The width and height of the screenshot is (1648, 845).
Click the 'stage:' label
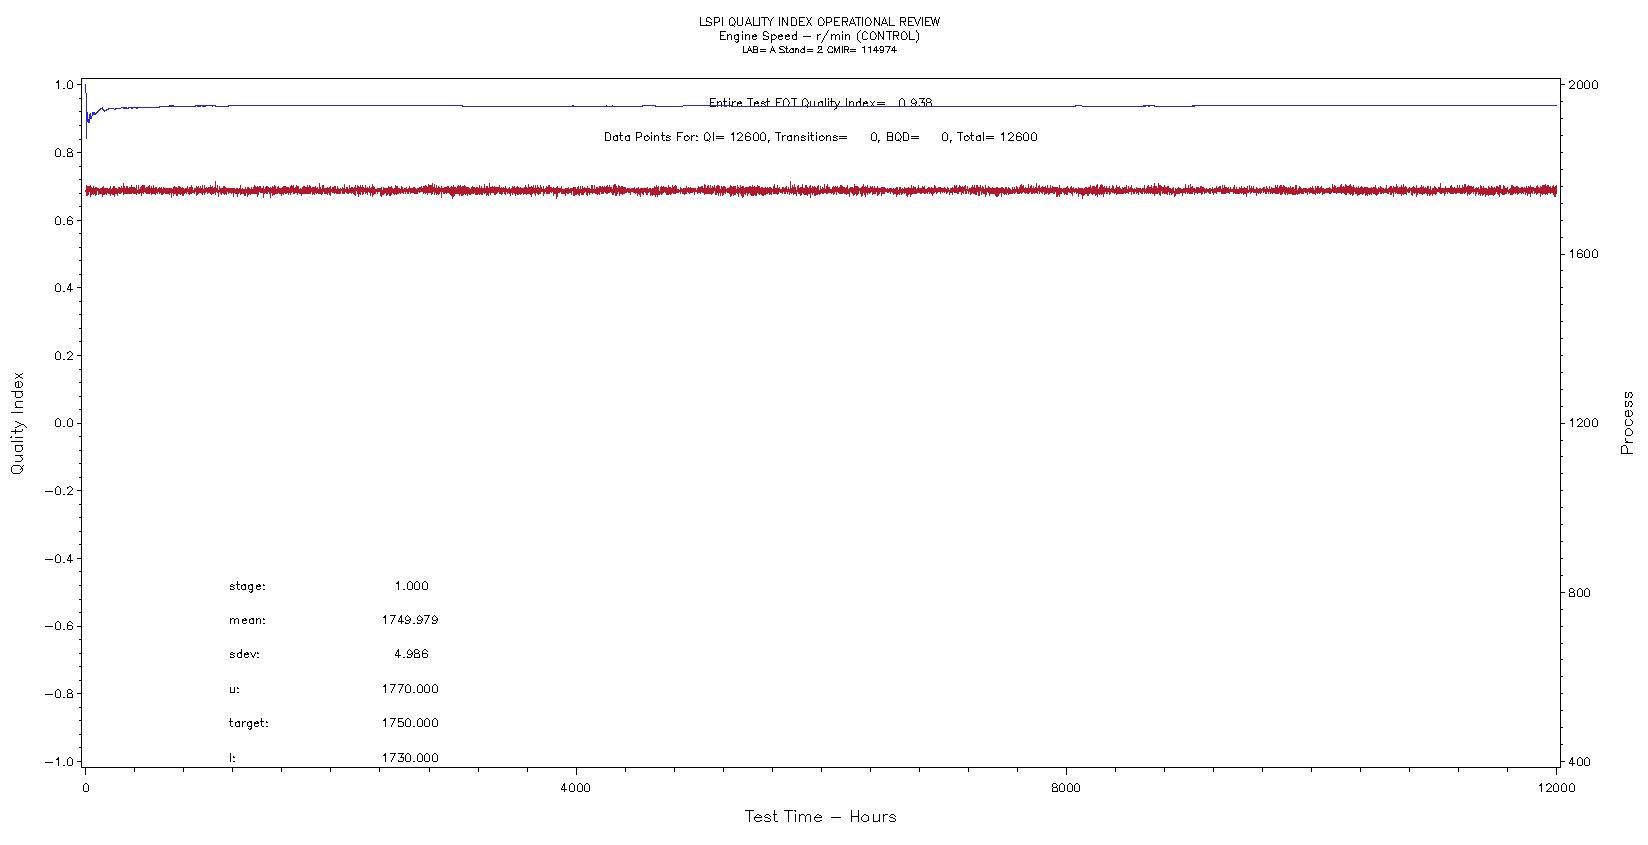(x=247, y=586)
